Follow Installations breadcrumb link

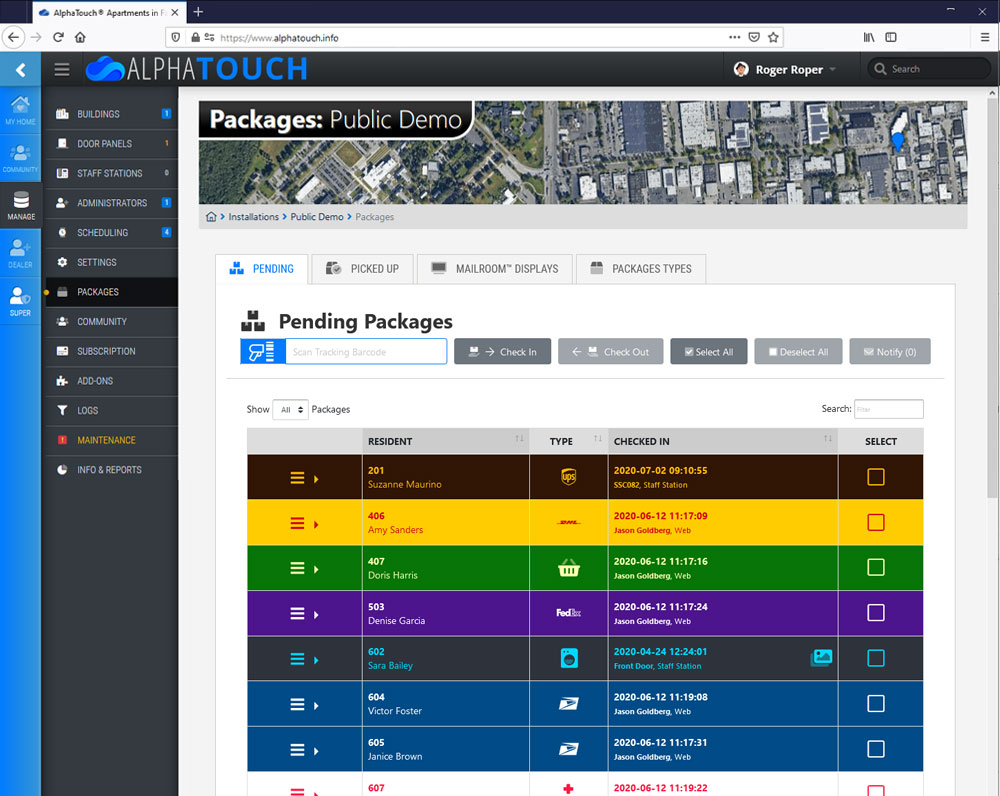pos(253,217)
